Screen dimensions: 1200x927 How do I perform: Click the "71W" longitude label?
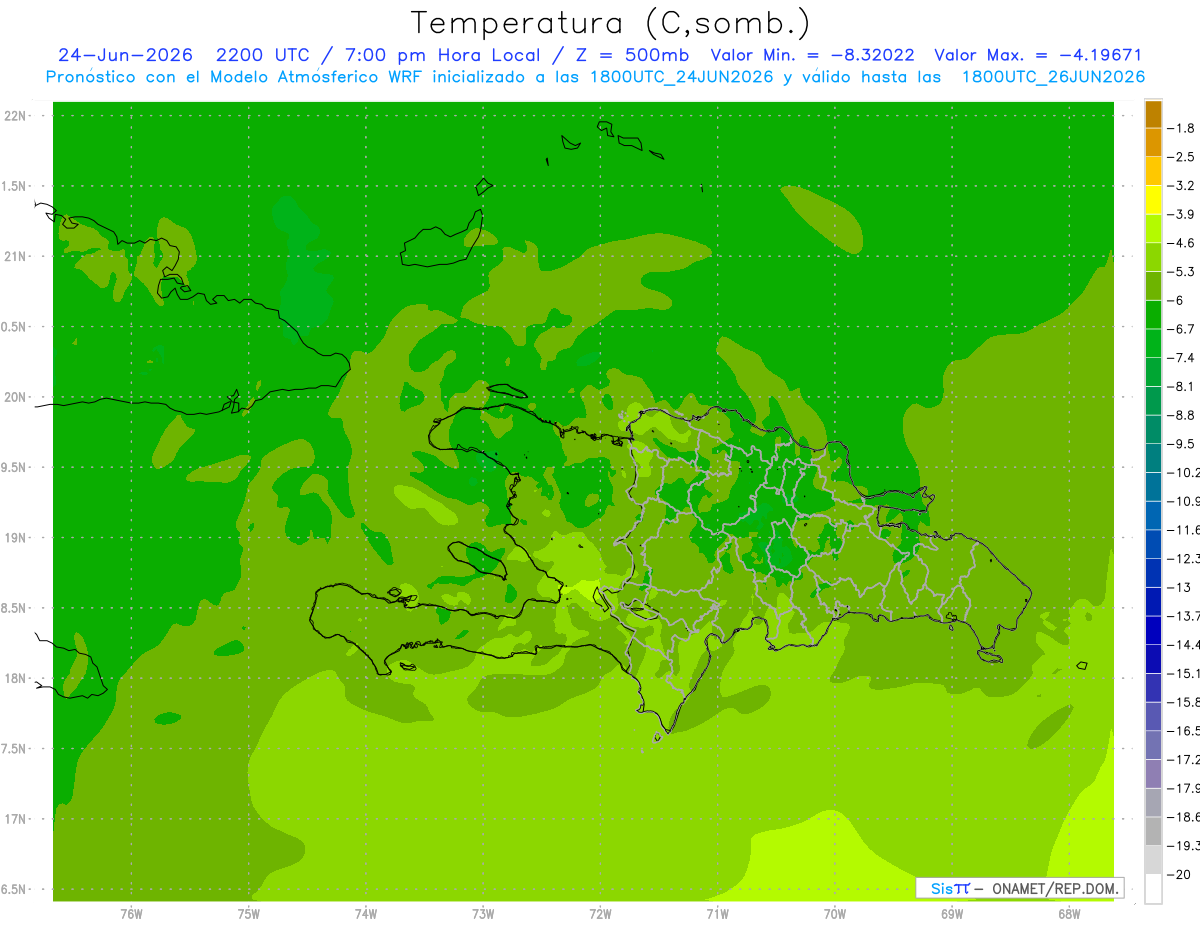point(717,914)
